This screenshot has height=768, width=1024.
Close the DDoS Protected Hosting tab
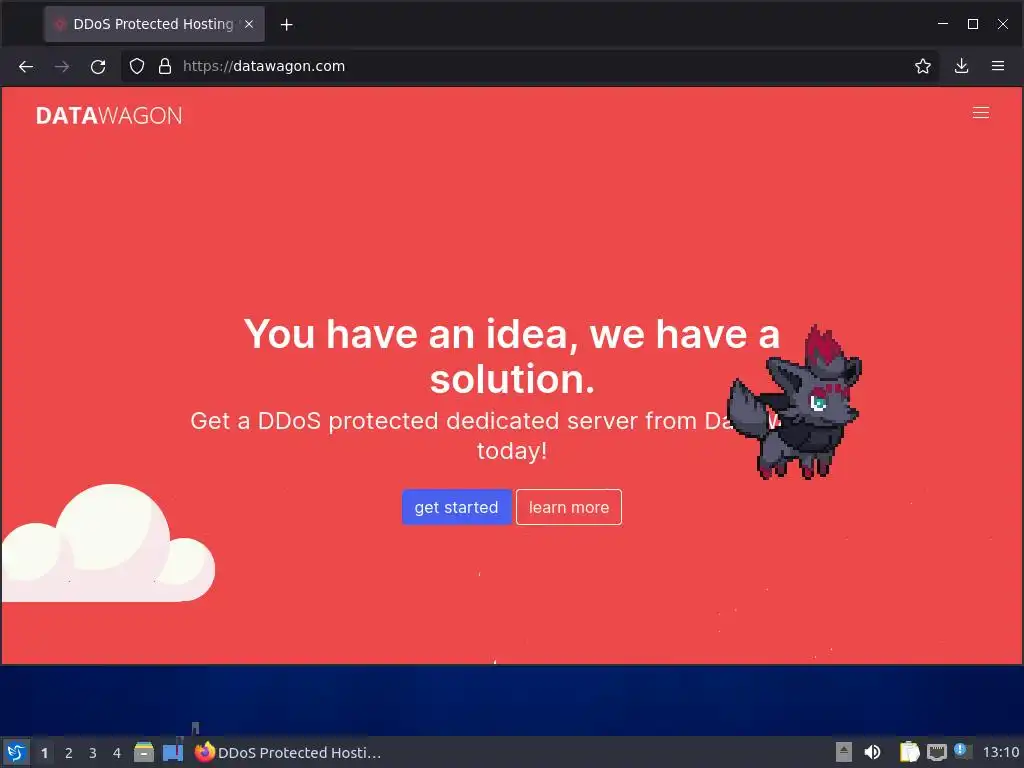tap(249, 24)
